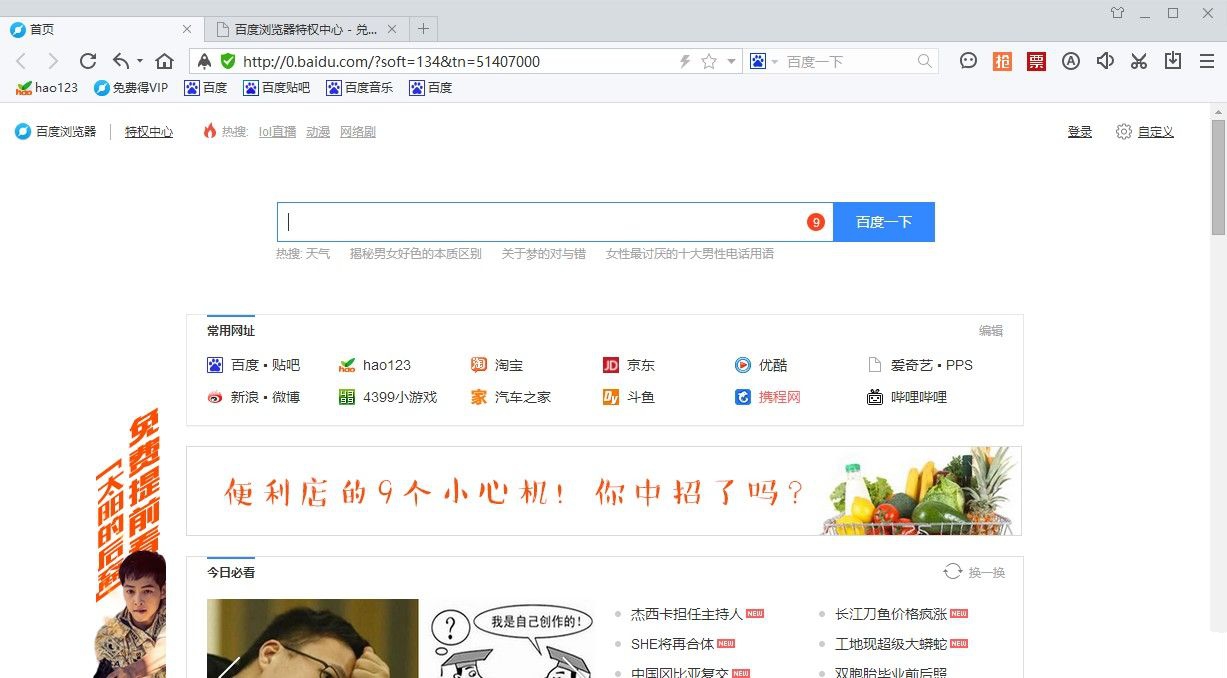Open the news photo of man with glasses
1227x678 pixels.
point(312,638)
